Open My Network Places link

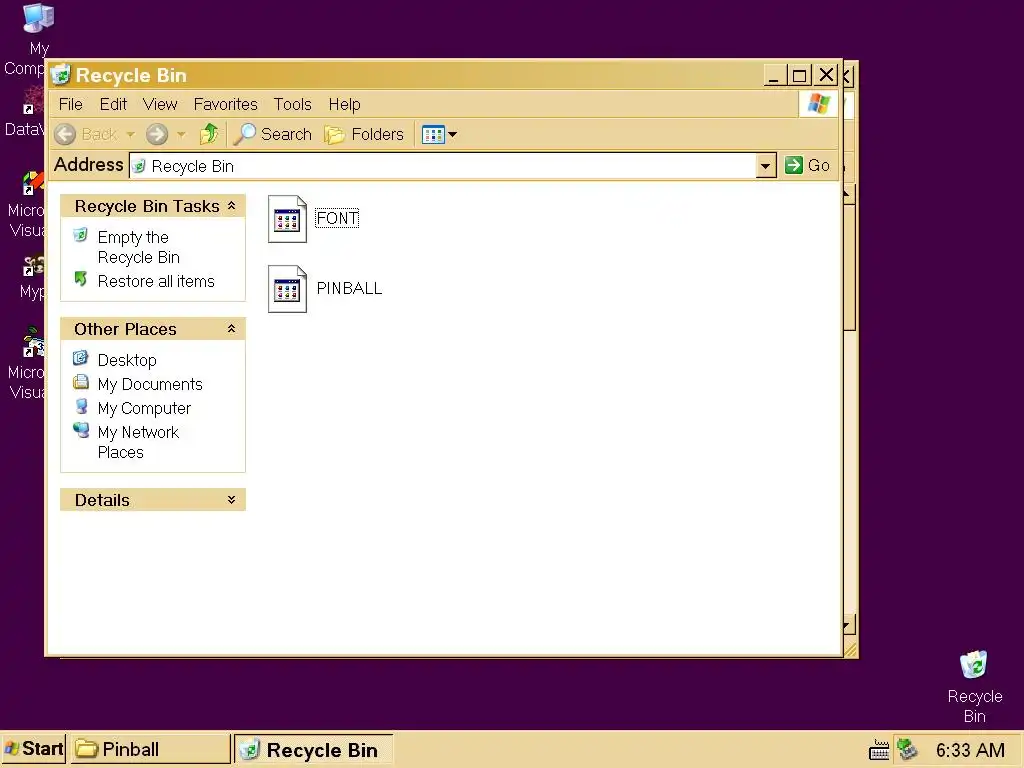pos(138,442)
